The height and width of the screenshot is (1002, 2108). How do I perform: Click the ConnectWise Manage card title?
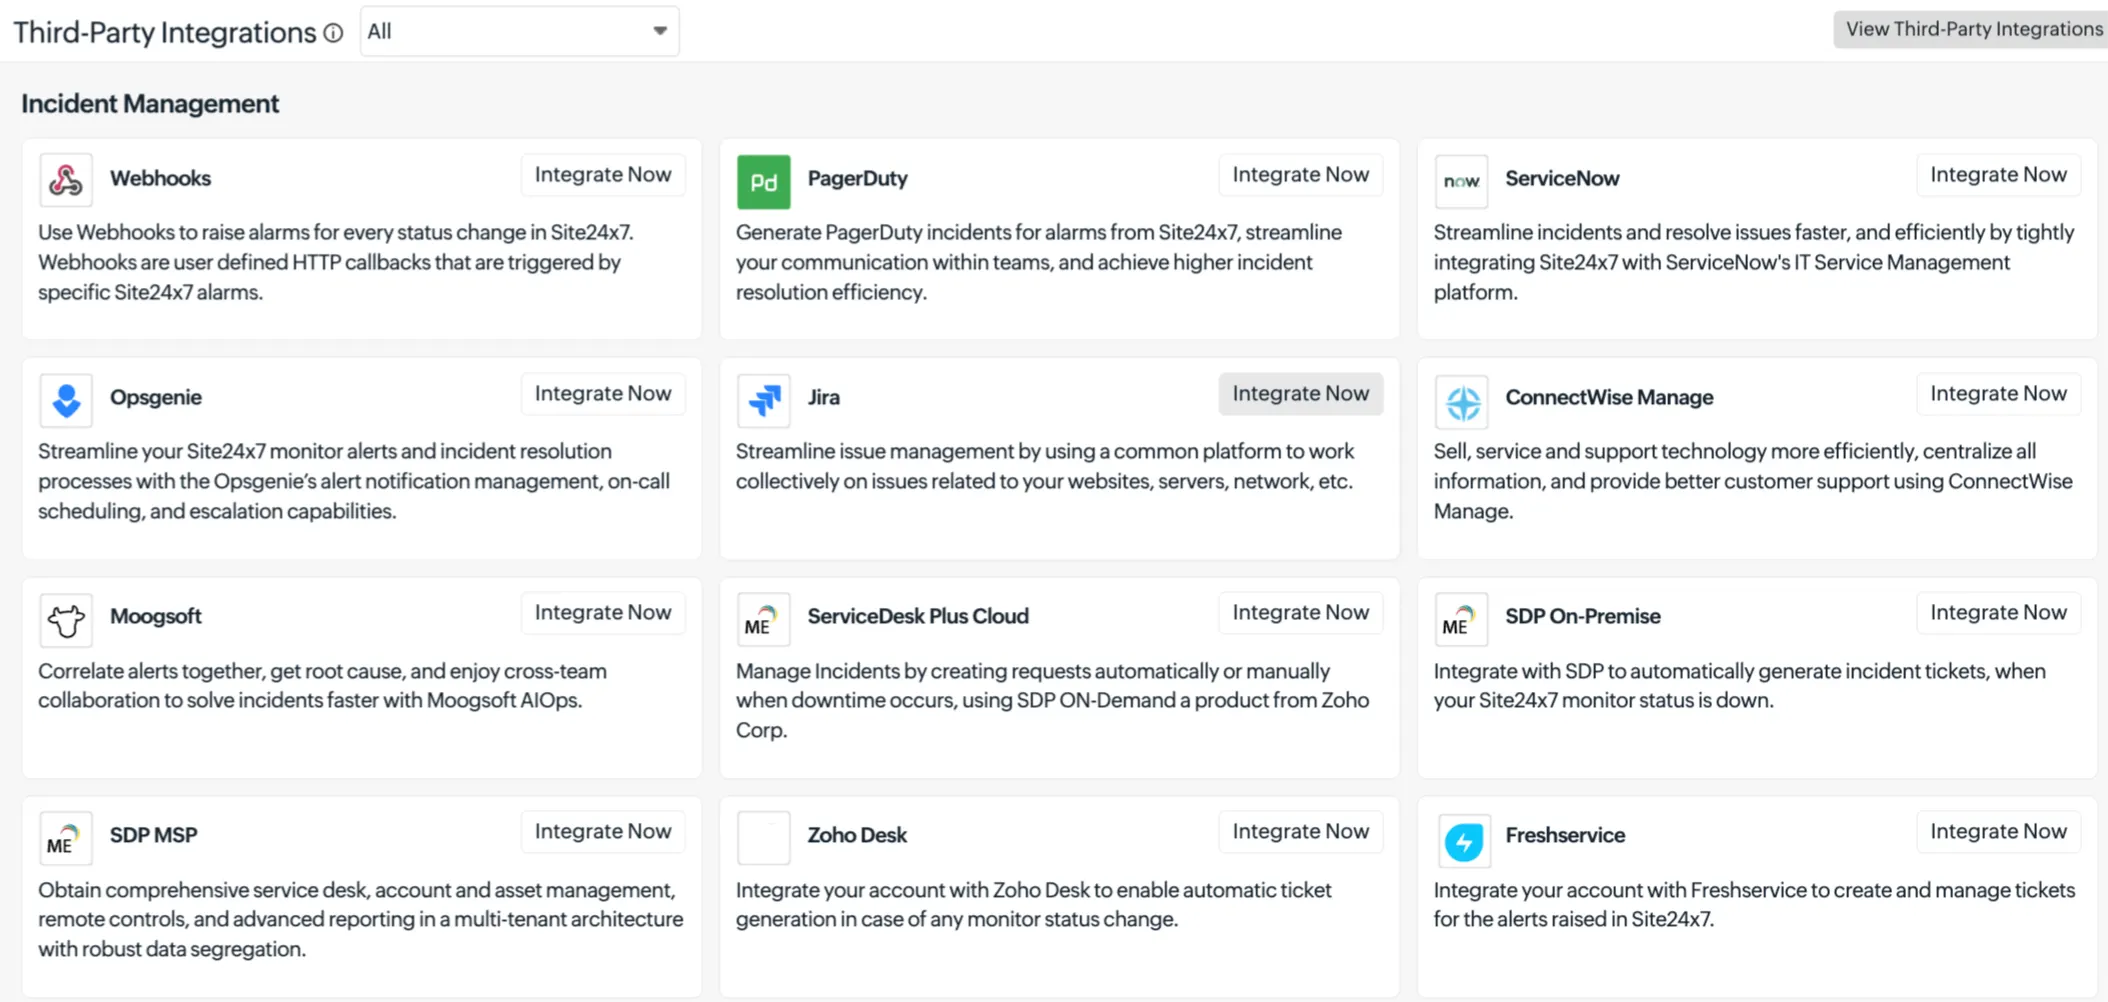1609,397
